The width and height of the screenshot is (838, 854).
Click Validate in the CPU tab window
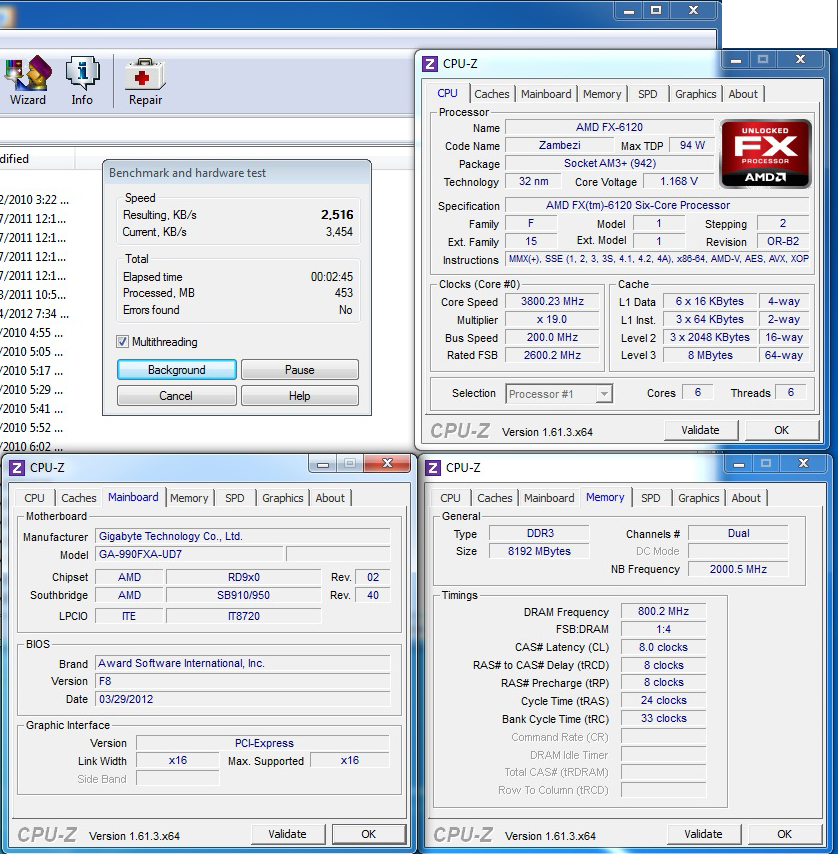(701, 430)
